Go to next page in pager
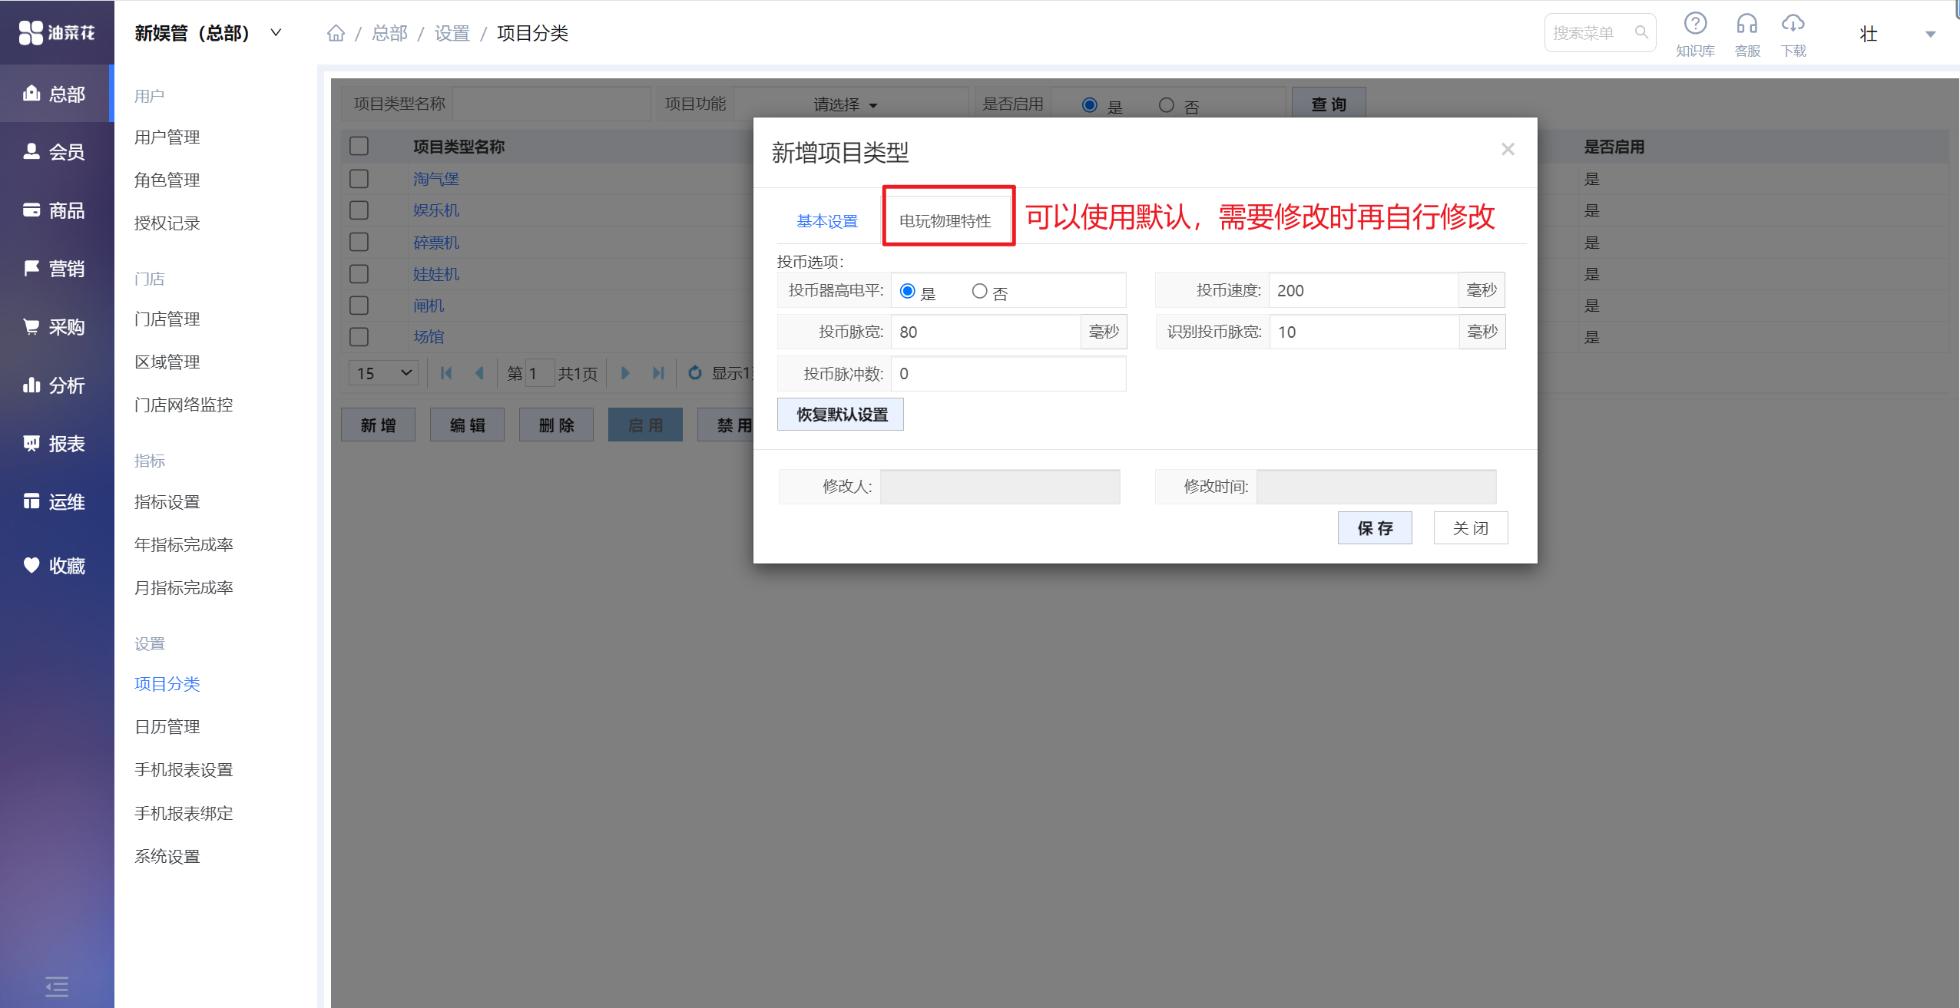Screen dimensions: 1960x1008 pos(625,373)
